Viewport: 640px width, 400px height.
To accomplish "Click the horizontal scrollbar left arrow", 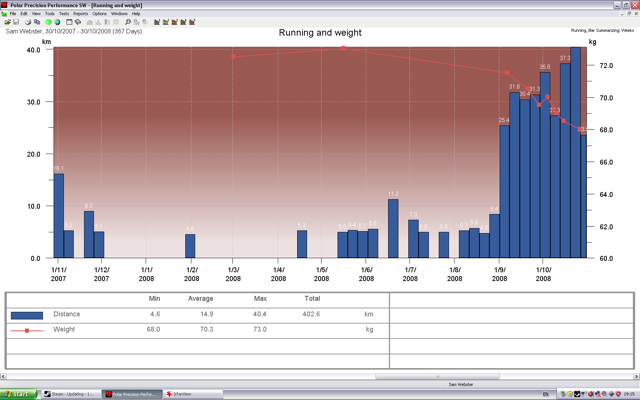I will click(4, 376).
